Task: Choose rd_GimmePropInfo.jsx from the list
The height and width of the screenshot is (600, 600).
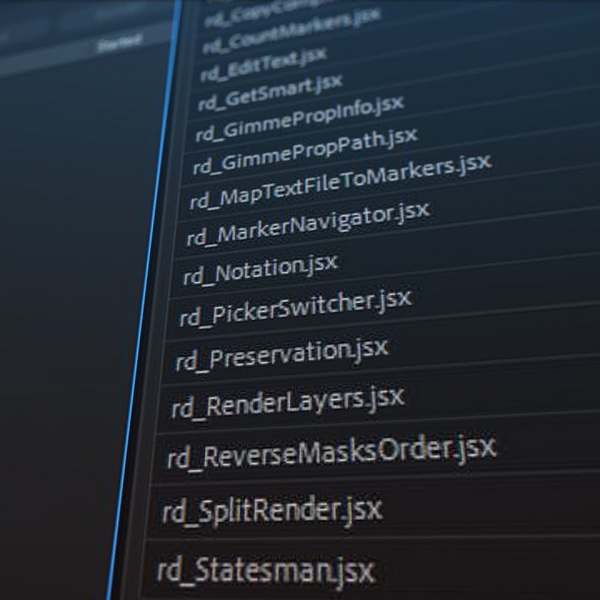Action: [x=299, y=119]
